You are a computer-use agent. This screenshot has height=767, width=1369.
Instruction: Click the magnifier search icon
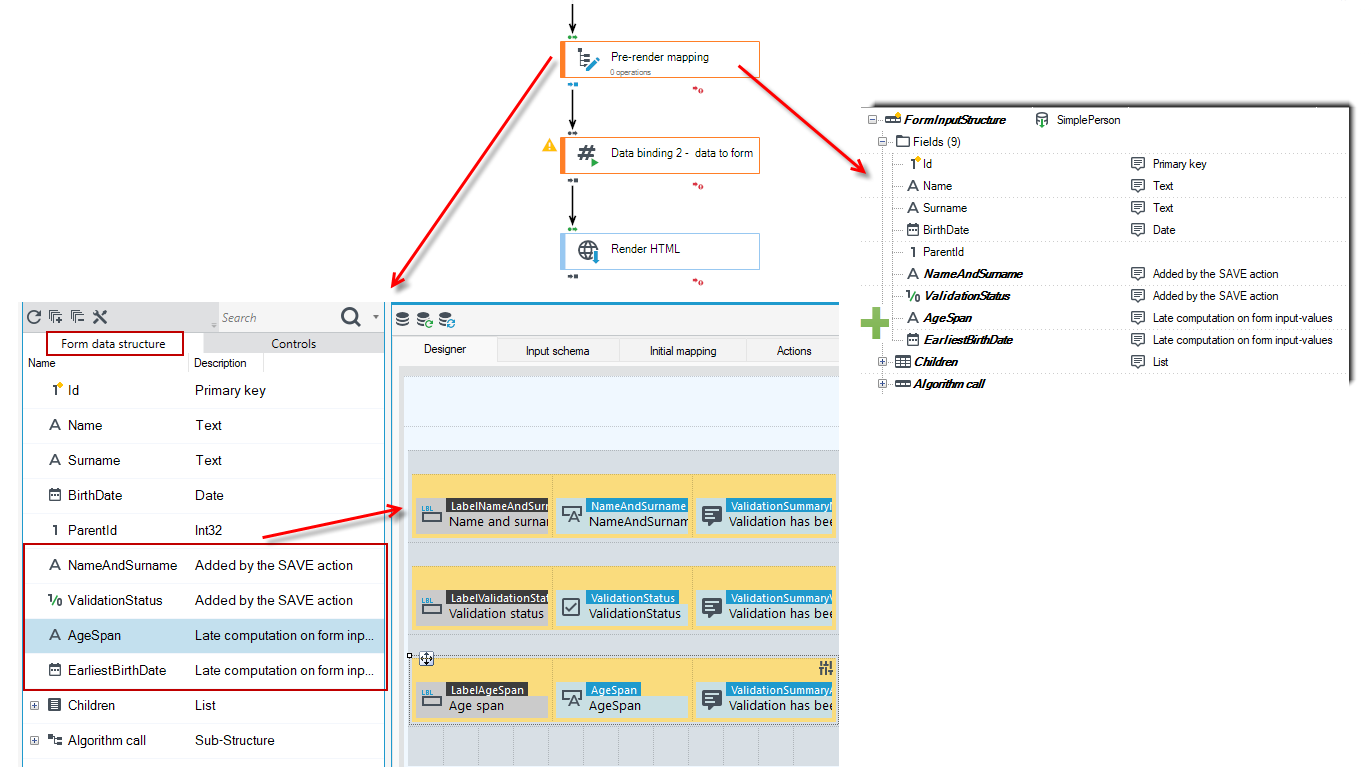[x=351, y=317]
